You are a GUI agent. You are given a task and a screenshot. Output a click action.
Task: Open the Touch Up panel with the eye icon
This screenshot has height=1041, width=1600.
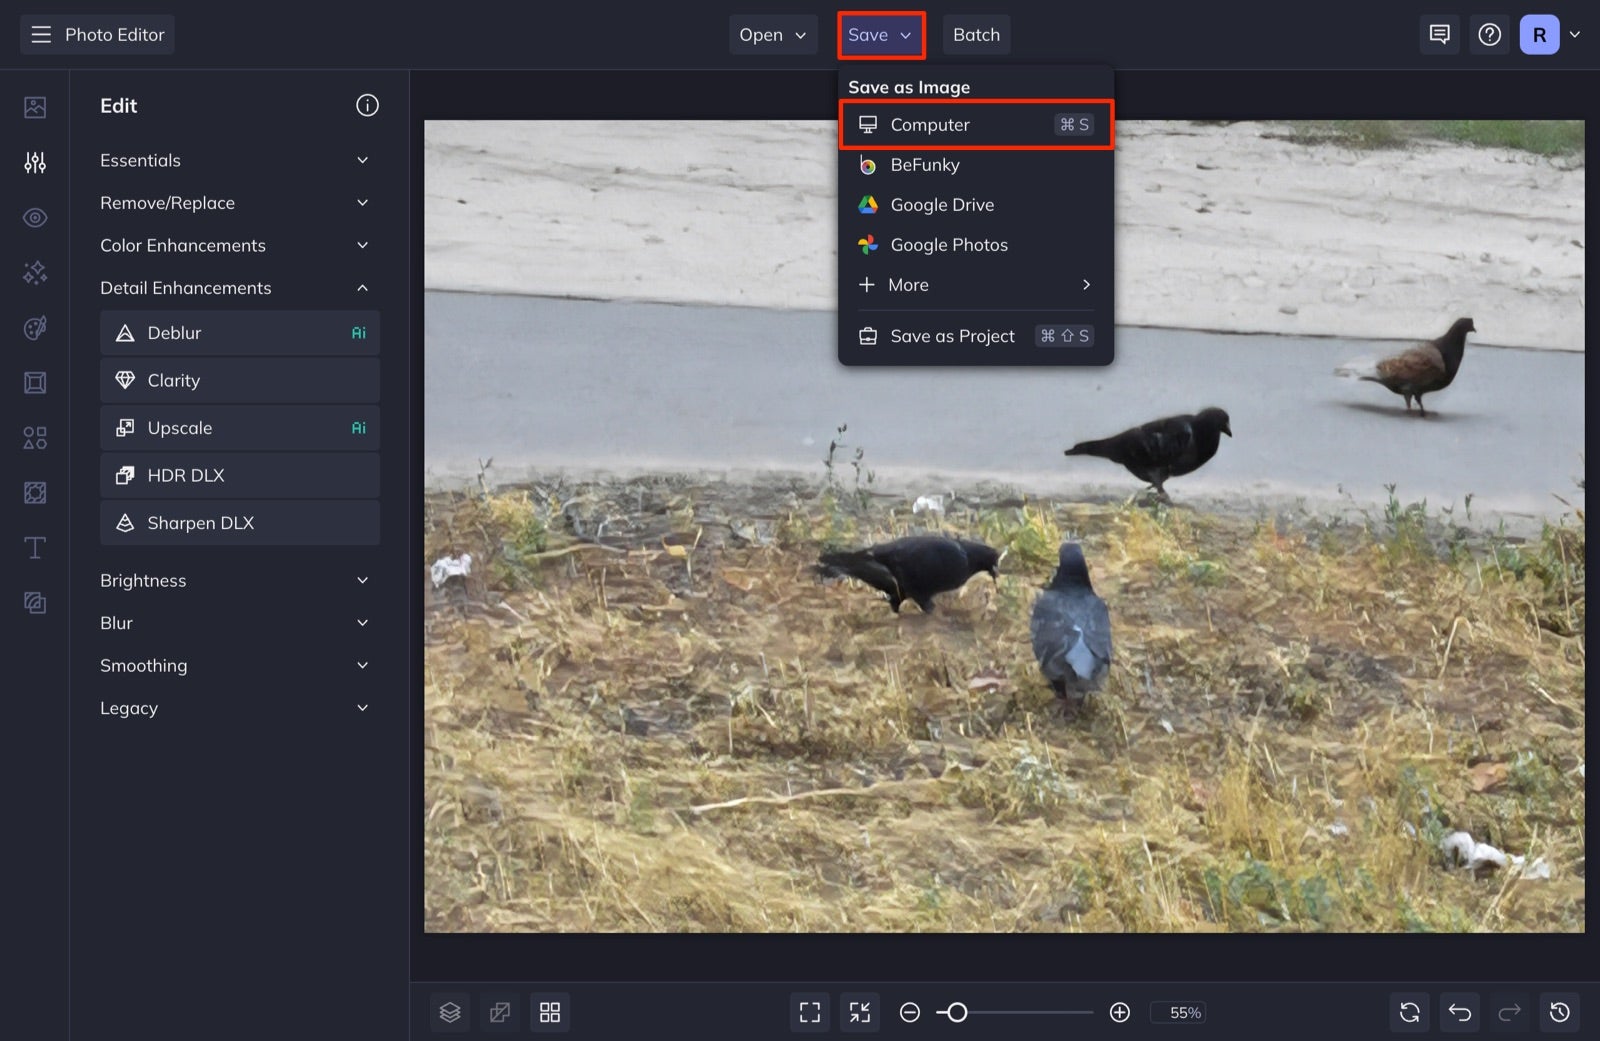coord(35,217)
